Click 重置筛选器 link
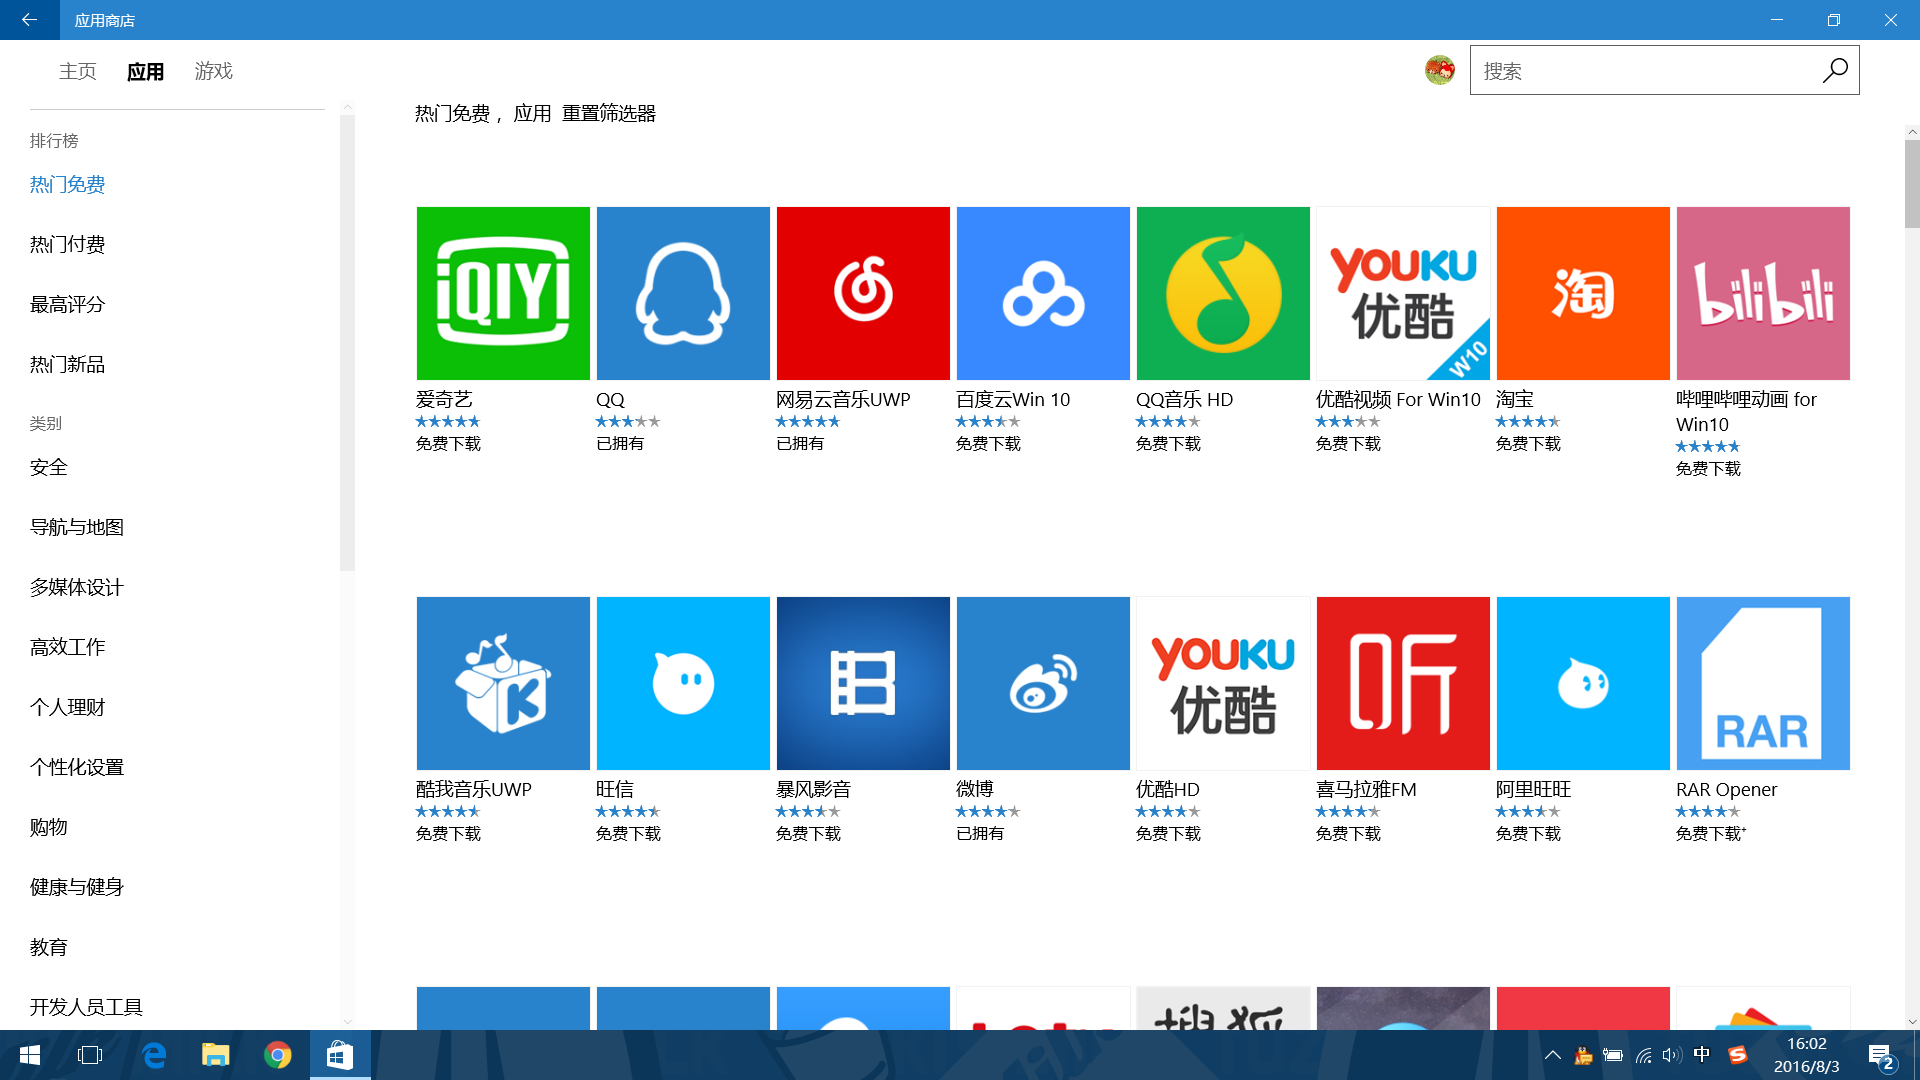The height and width of the screenshot is (1080, 1920). (x=609, y=114)
